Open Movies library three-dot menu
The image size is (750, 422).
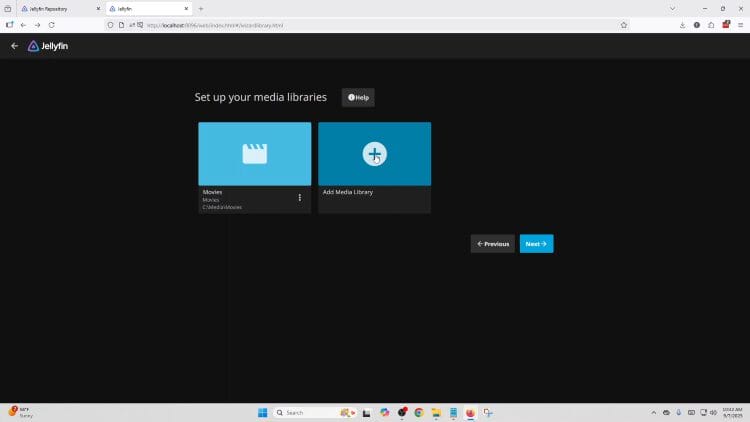coord(300,198)
